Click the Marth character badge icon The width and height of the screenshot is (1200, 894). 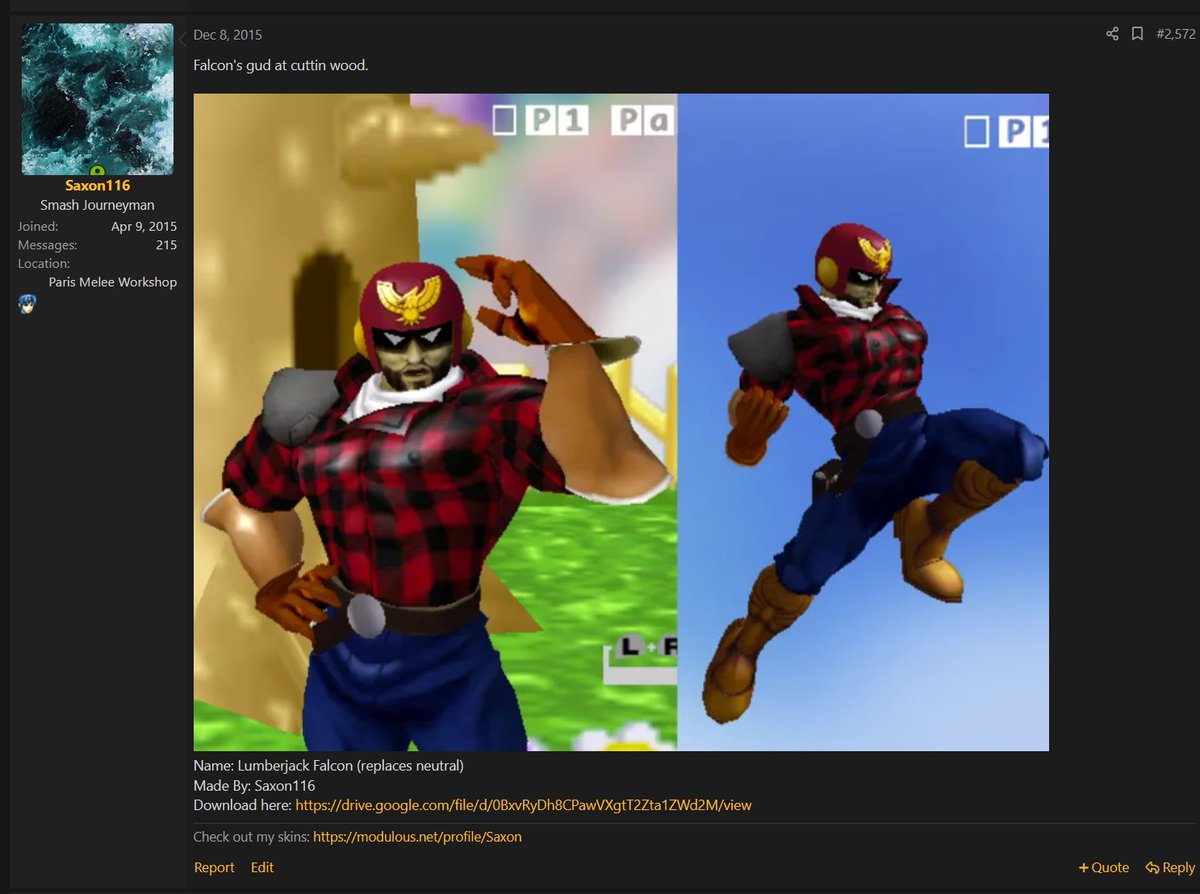(x=26, y=303)
